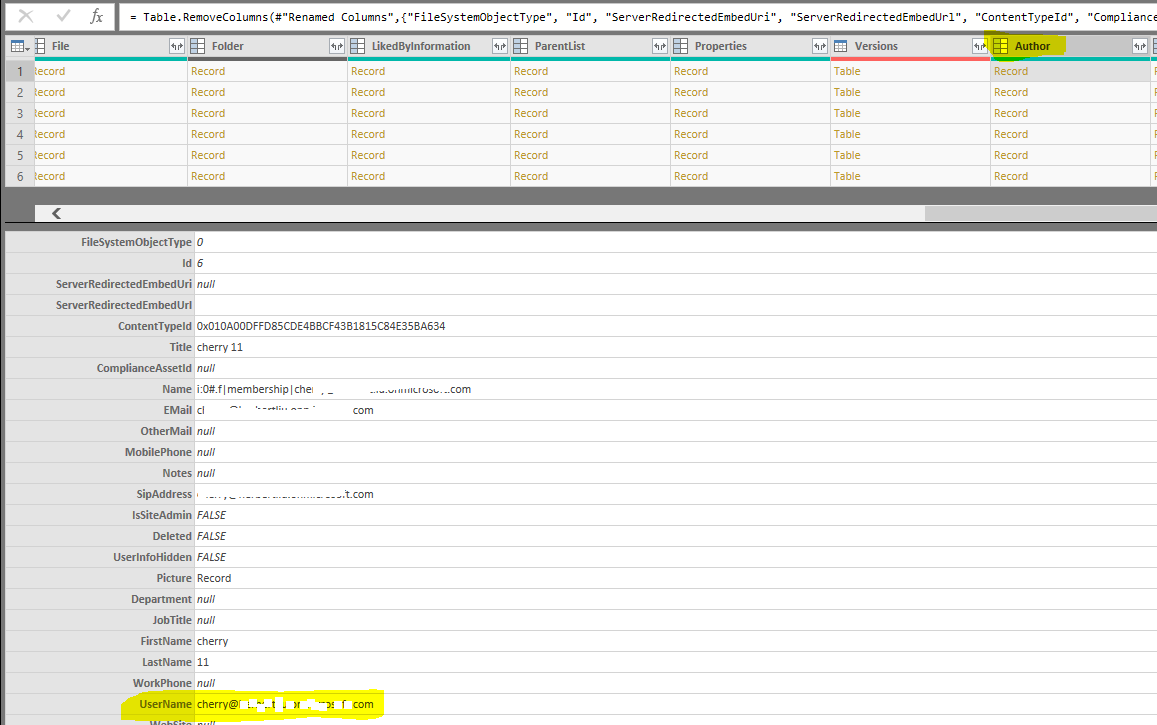Confirm the formula with the checkmark icon
Viewport: 1157px width, 725px height.
pos(63,15)
